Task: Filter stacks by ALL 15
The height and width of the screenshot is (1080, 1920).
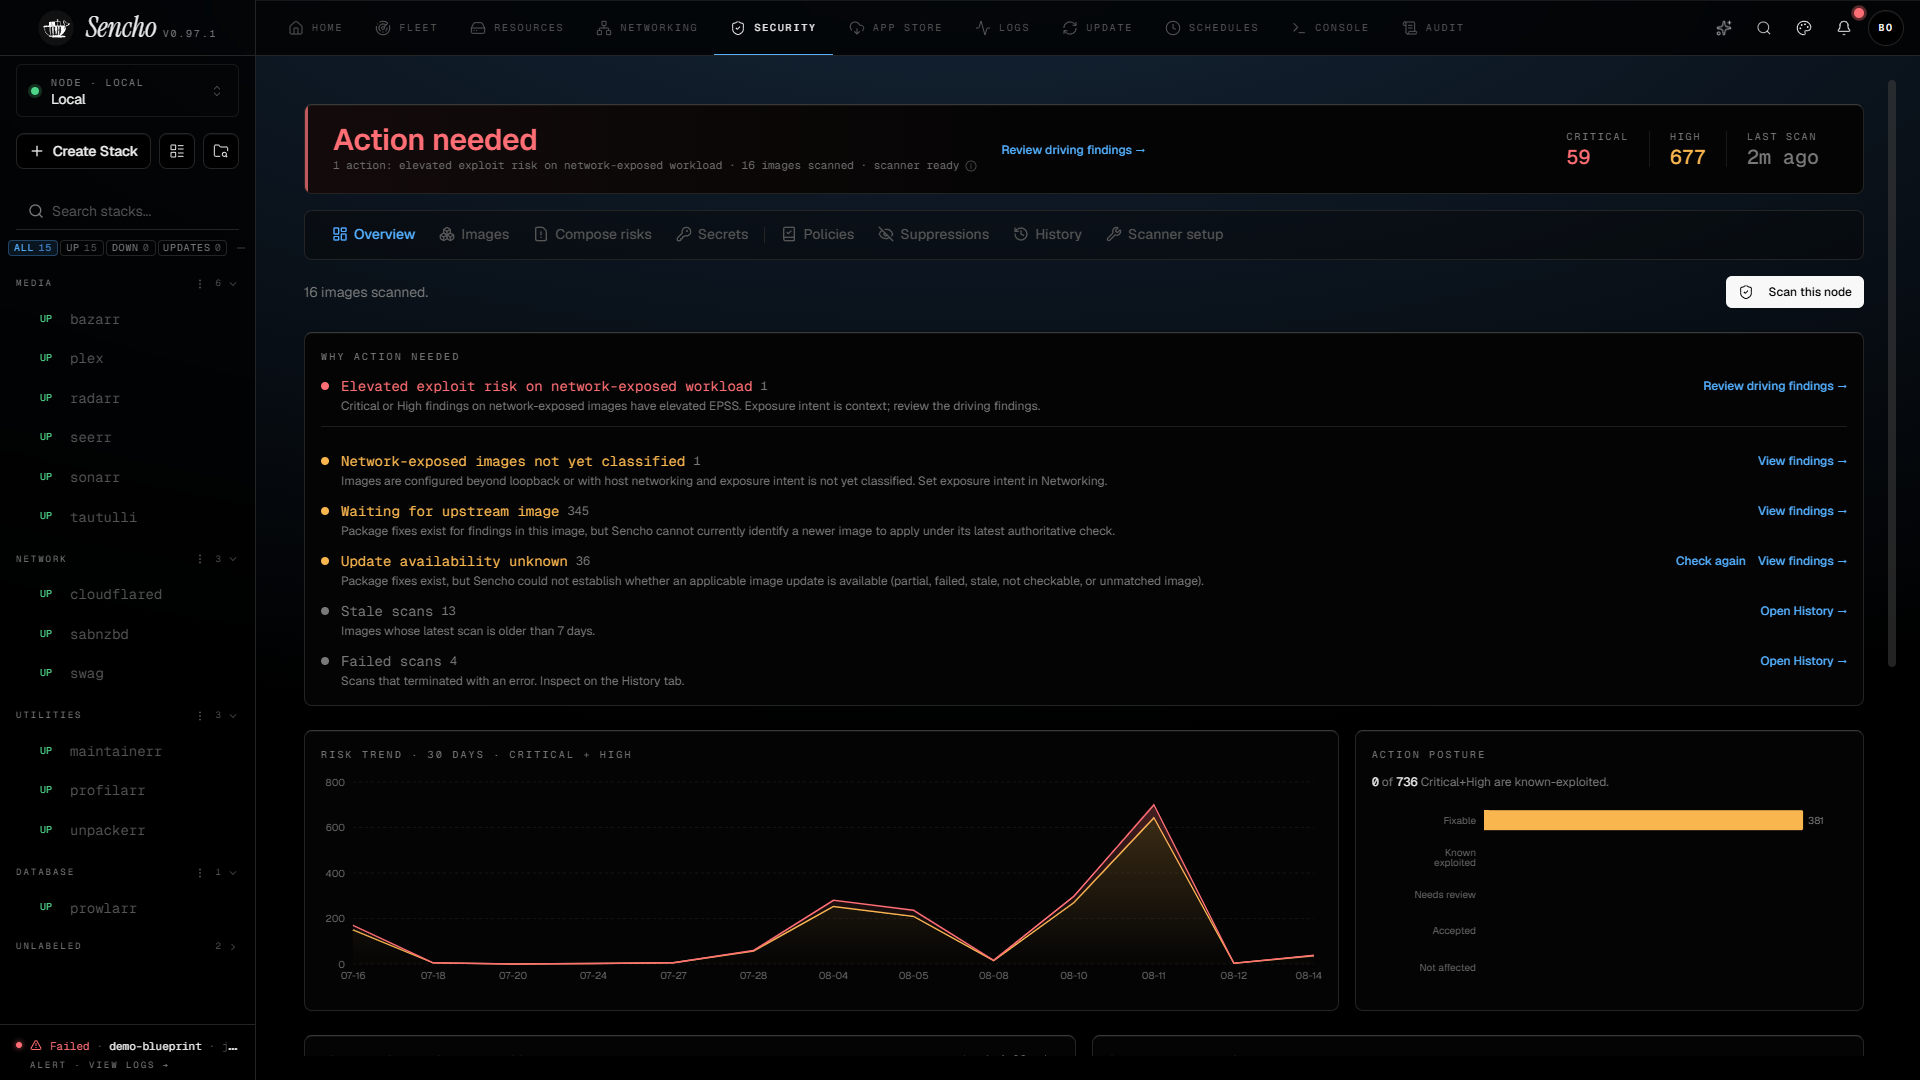Action: [x=33, y=248]
